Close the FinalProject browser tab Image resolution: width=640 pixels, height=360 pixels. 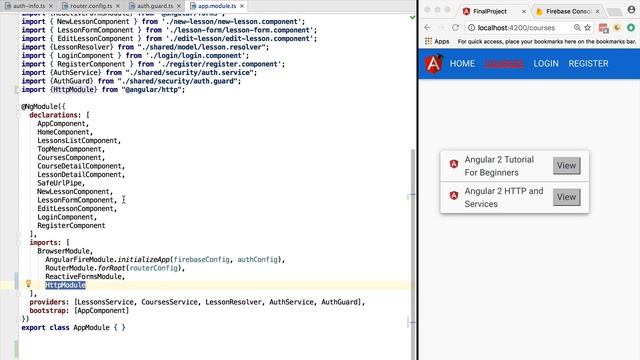click(524, 11)
